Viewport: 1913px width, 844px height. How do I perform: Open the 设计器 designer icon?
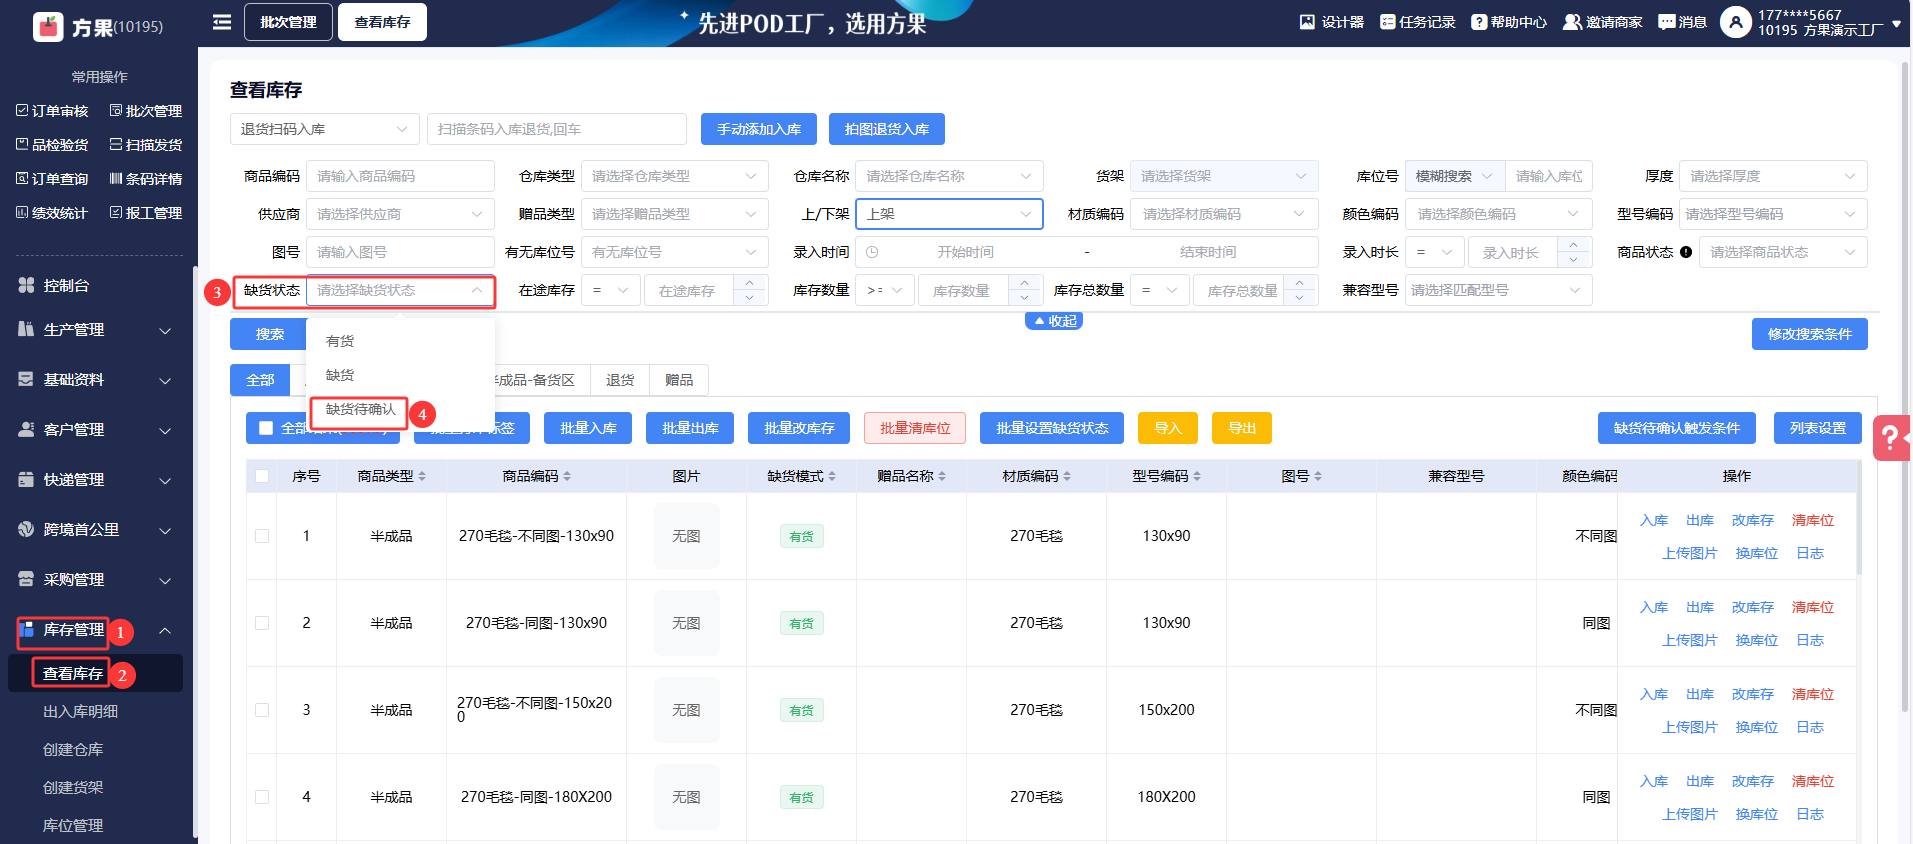tap(1307, 22)
